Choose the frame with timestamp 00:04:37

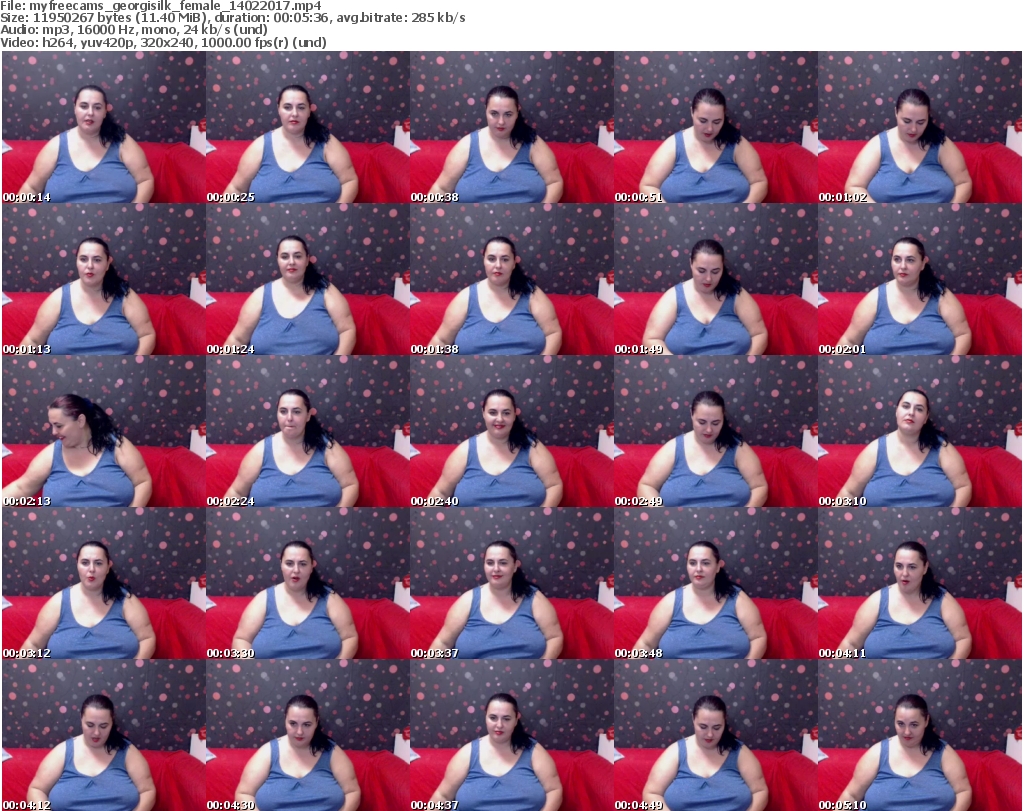(511, 735)
